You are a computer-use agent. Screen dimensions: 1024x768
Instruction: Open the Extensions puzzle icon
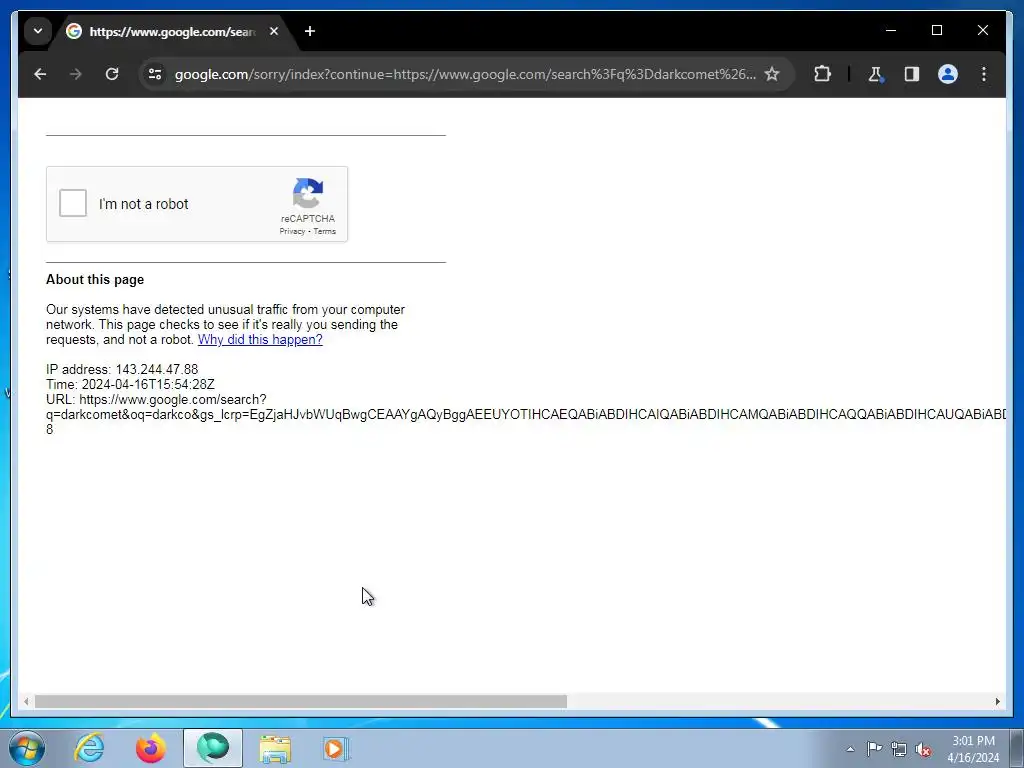822,74
